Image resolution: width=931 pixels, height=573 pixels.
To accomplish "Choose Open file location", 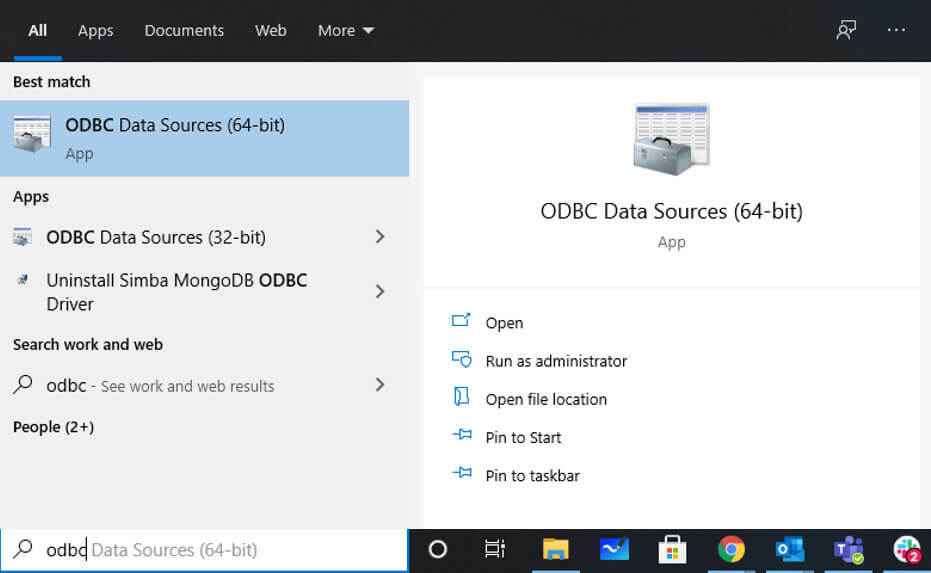I will click(x=546, y=399).
